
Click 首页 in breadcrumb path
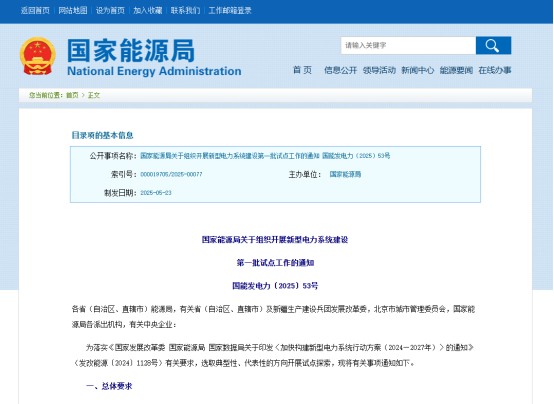[72, 95]
